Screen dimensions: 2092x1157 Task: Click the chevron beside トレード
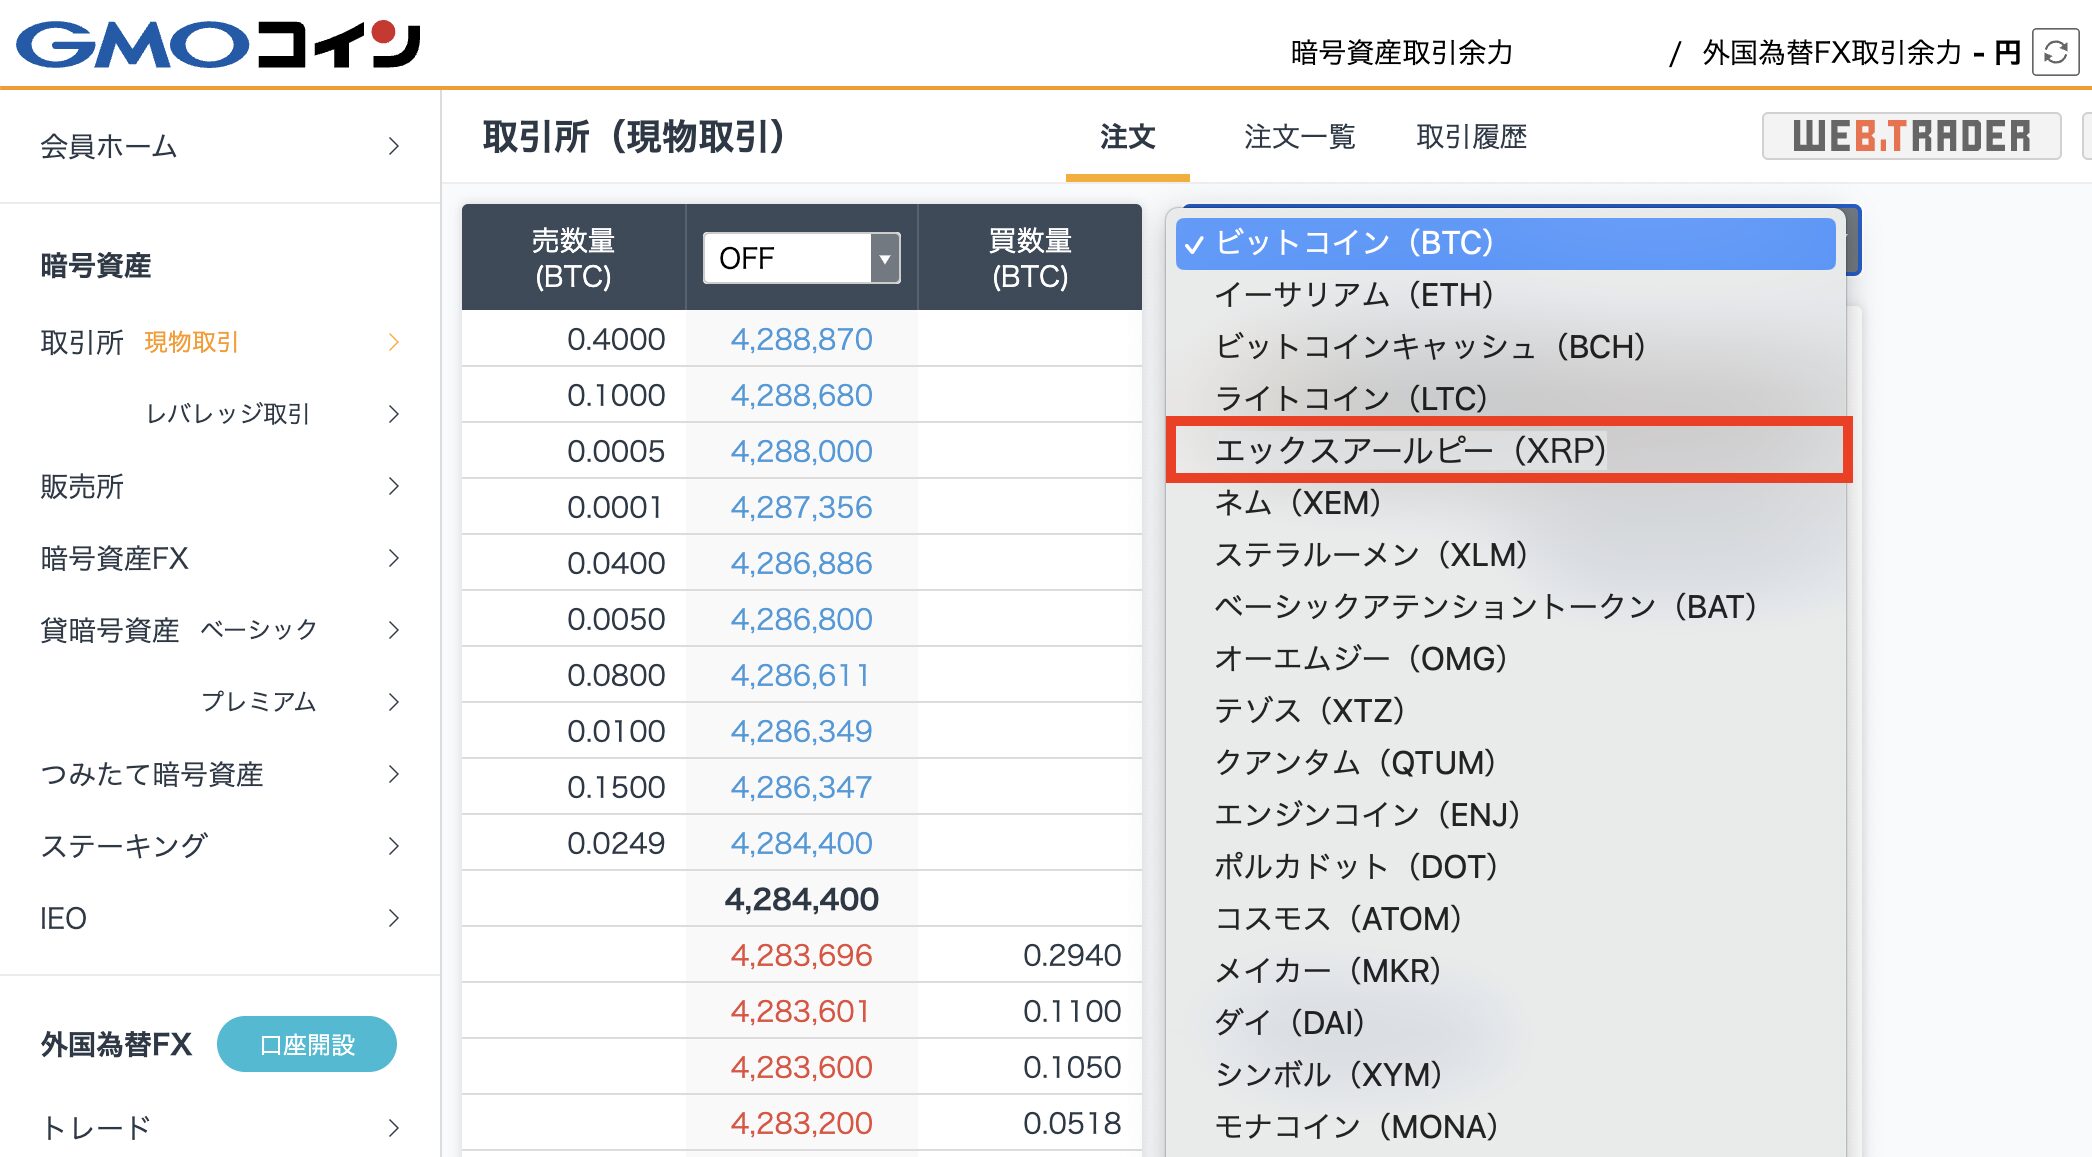click(x=394, y=1128)
